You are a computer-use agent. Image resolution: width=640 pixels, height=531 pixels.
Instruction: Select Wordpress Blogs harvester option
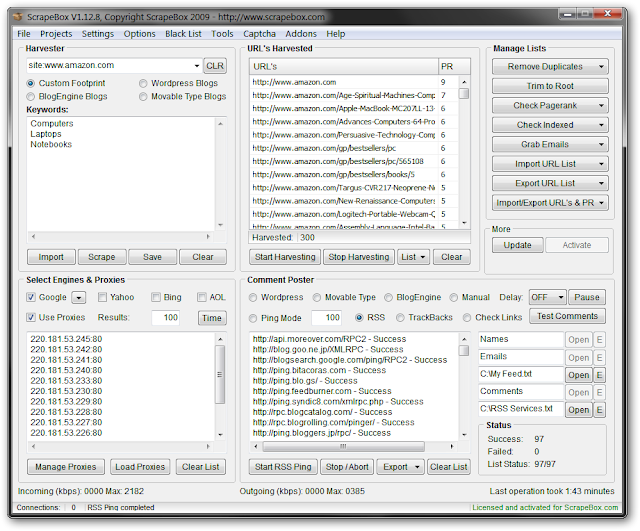(143, 83)
